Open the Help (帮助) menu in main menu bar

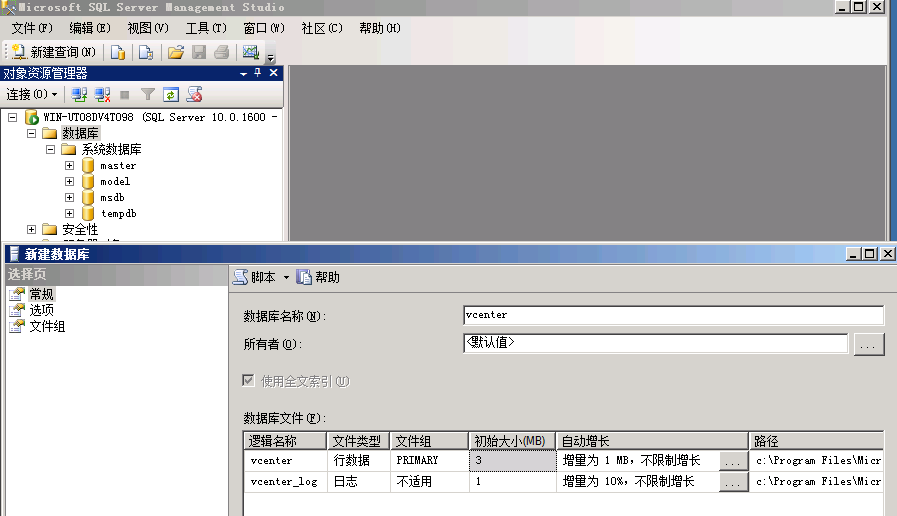pos(380,28)
